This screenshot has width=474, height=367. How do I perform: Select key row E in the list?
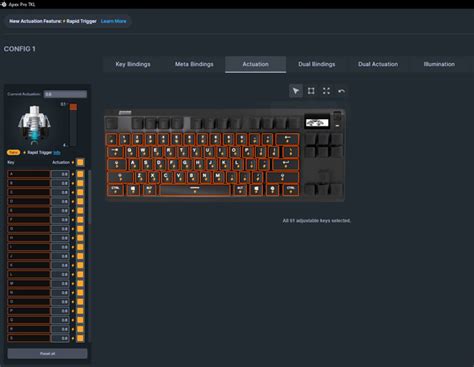[29, 211]
